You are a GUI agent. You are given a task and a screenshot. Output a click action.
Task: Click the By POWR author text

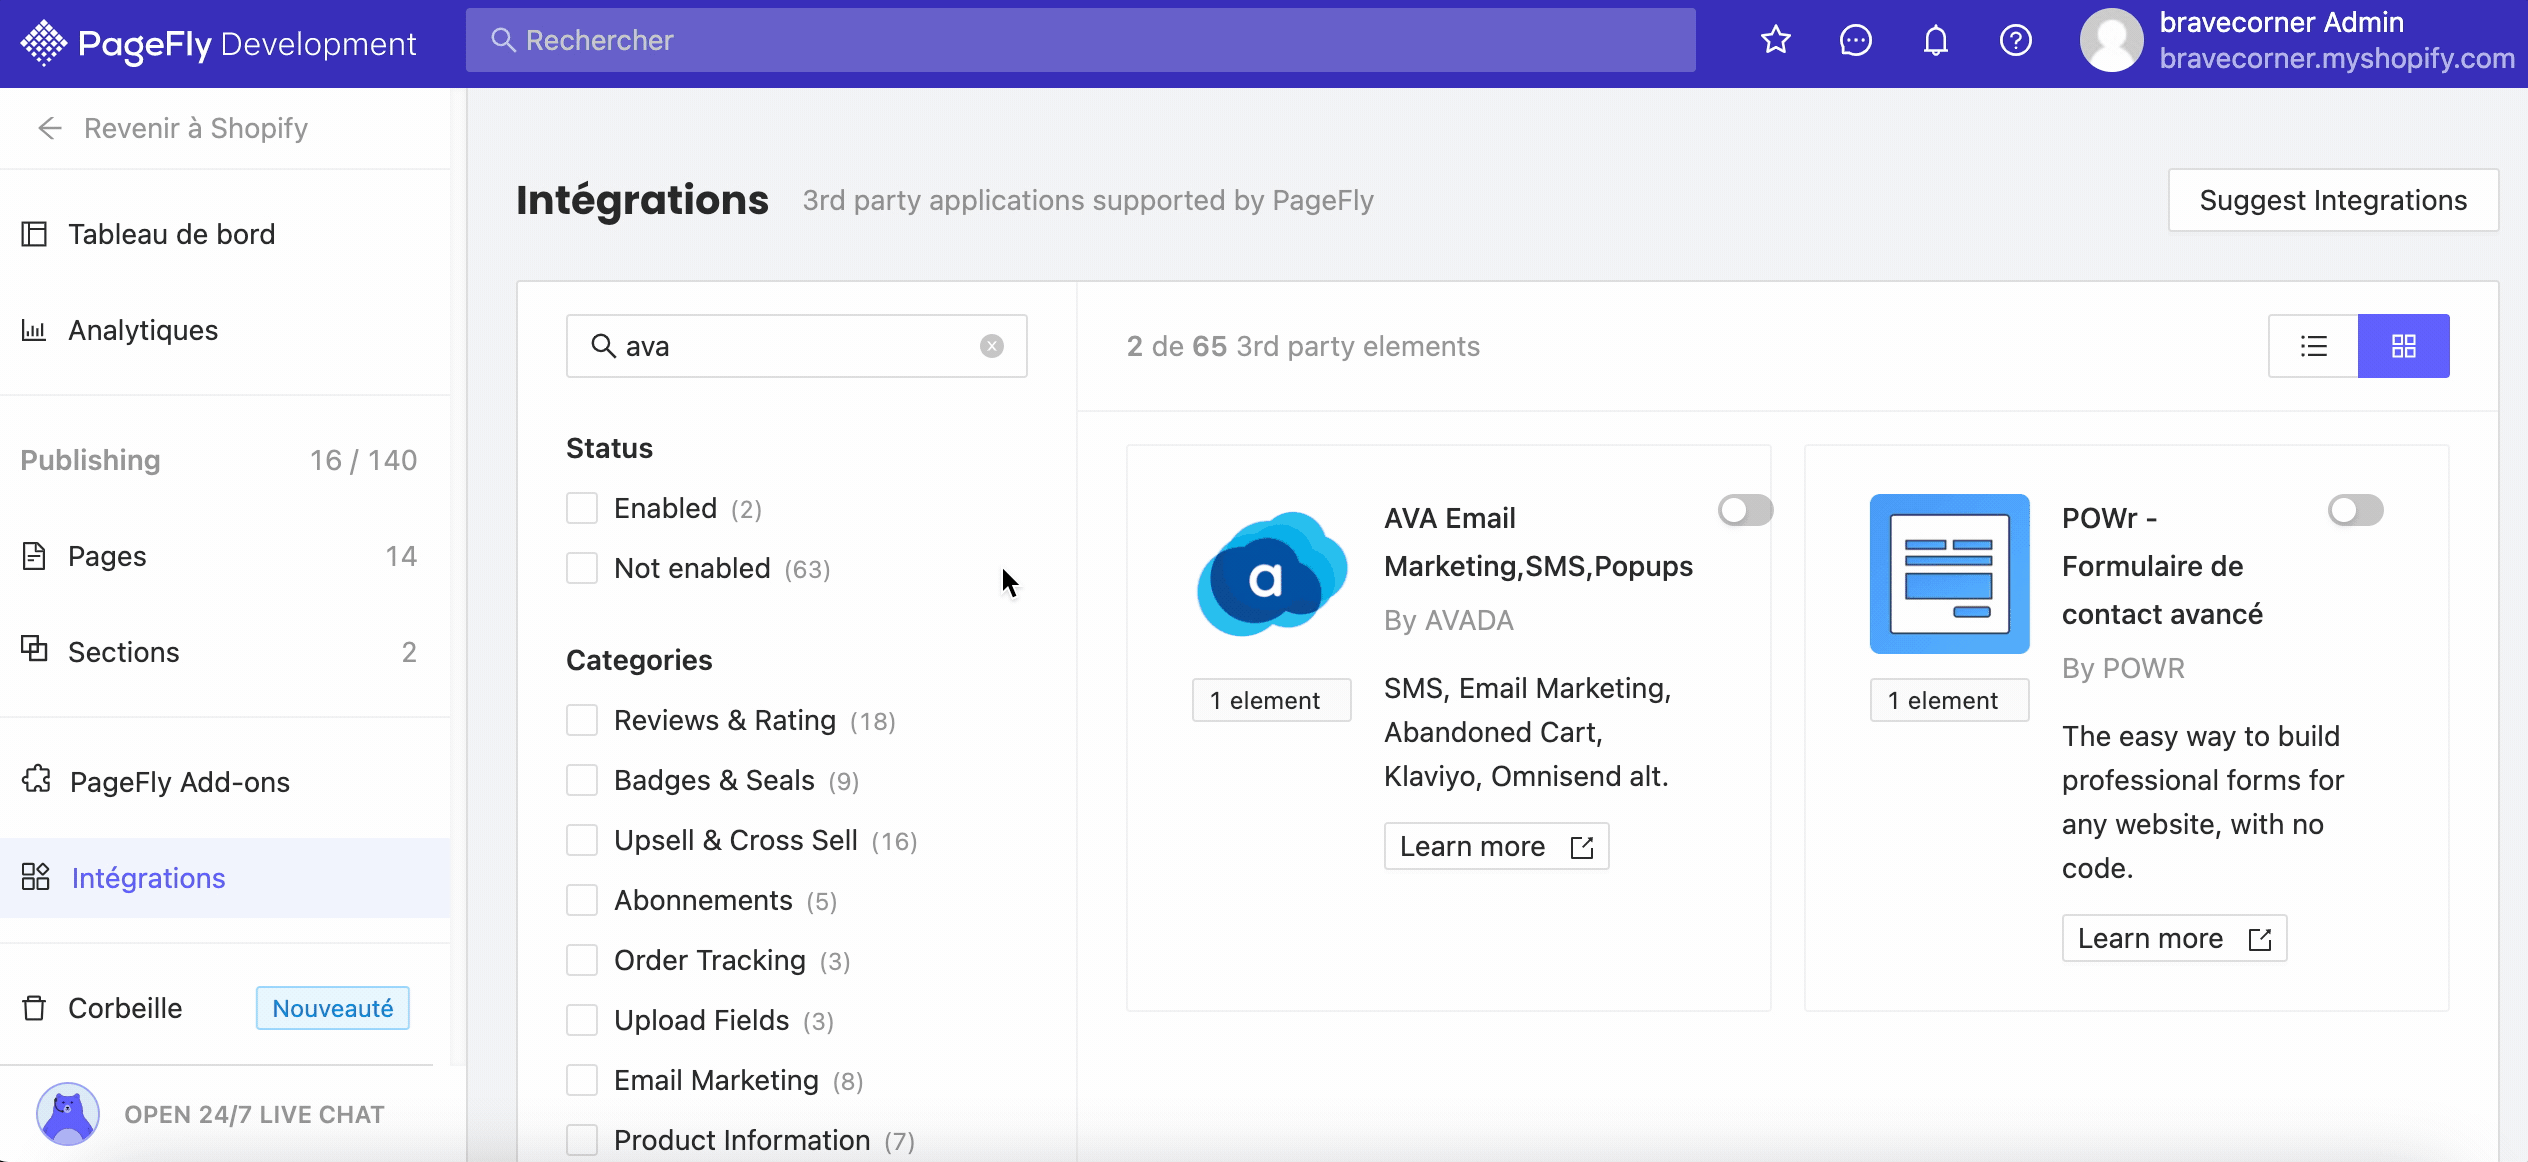tap(2123, 668)
